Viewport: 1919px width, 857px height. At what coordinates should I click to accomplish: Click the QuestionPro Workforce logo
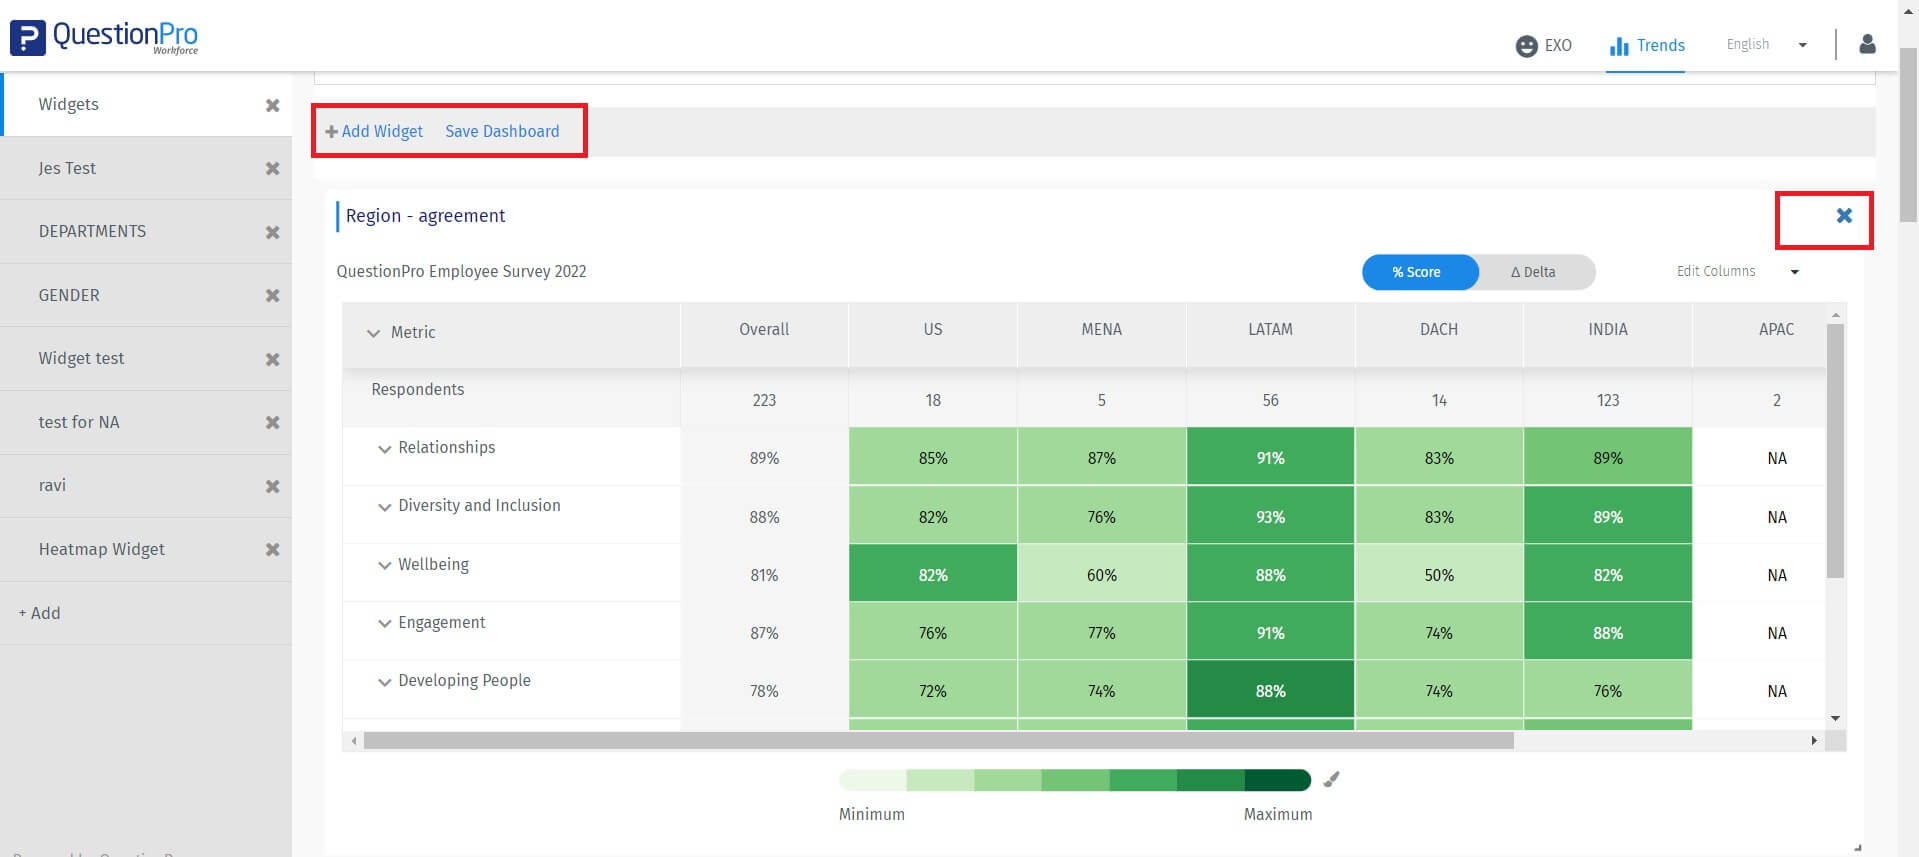[104, 38]
